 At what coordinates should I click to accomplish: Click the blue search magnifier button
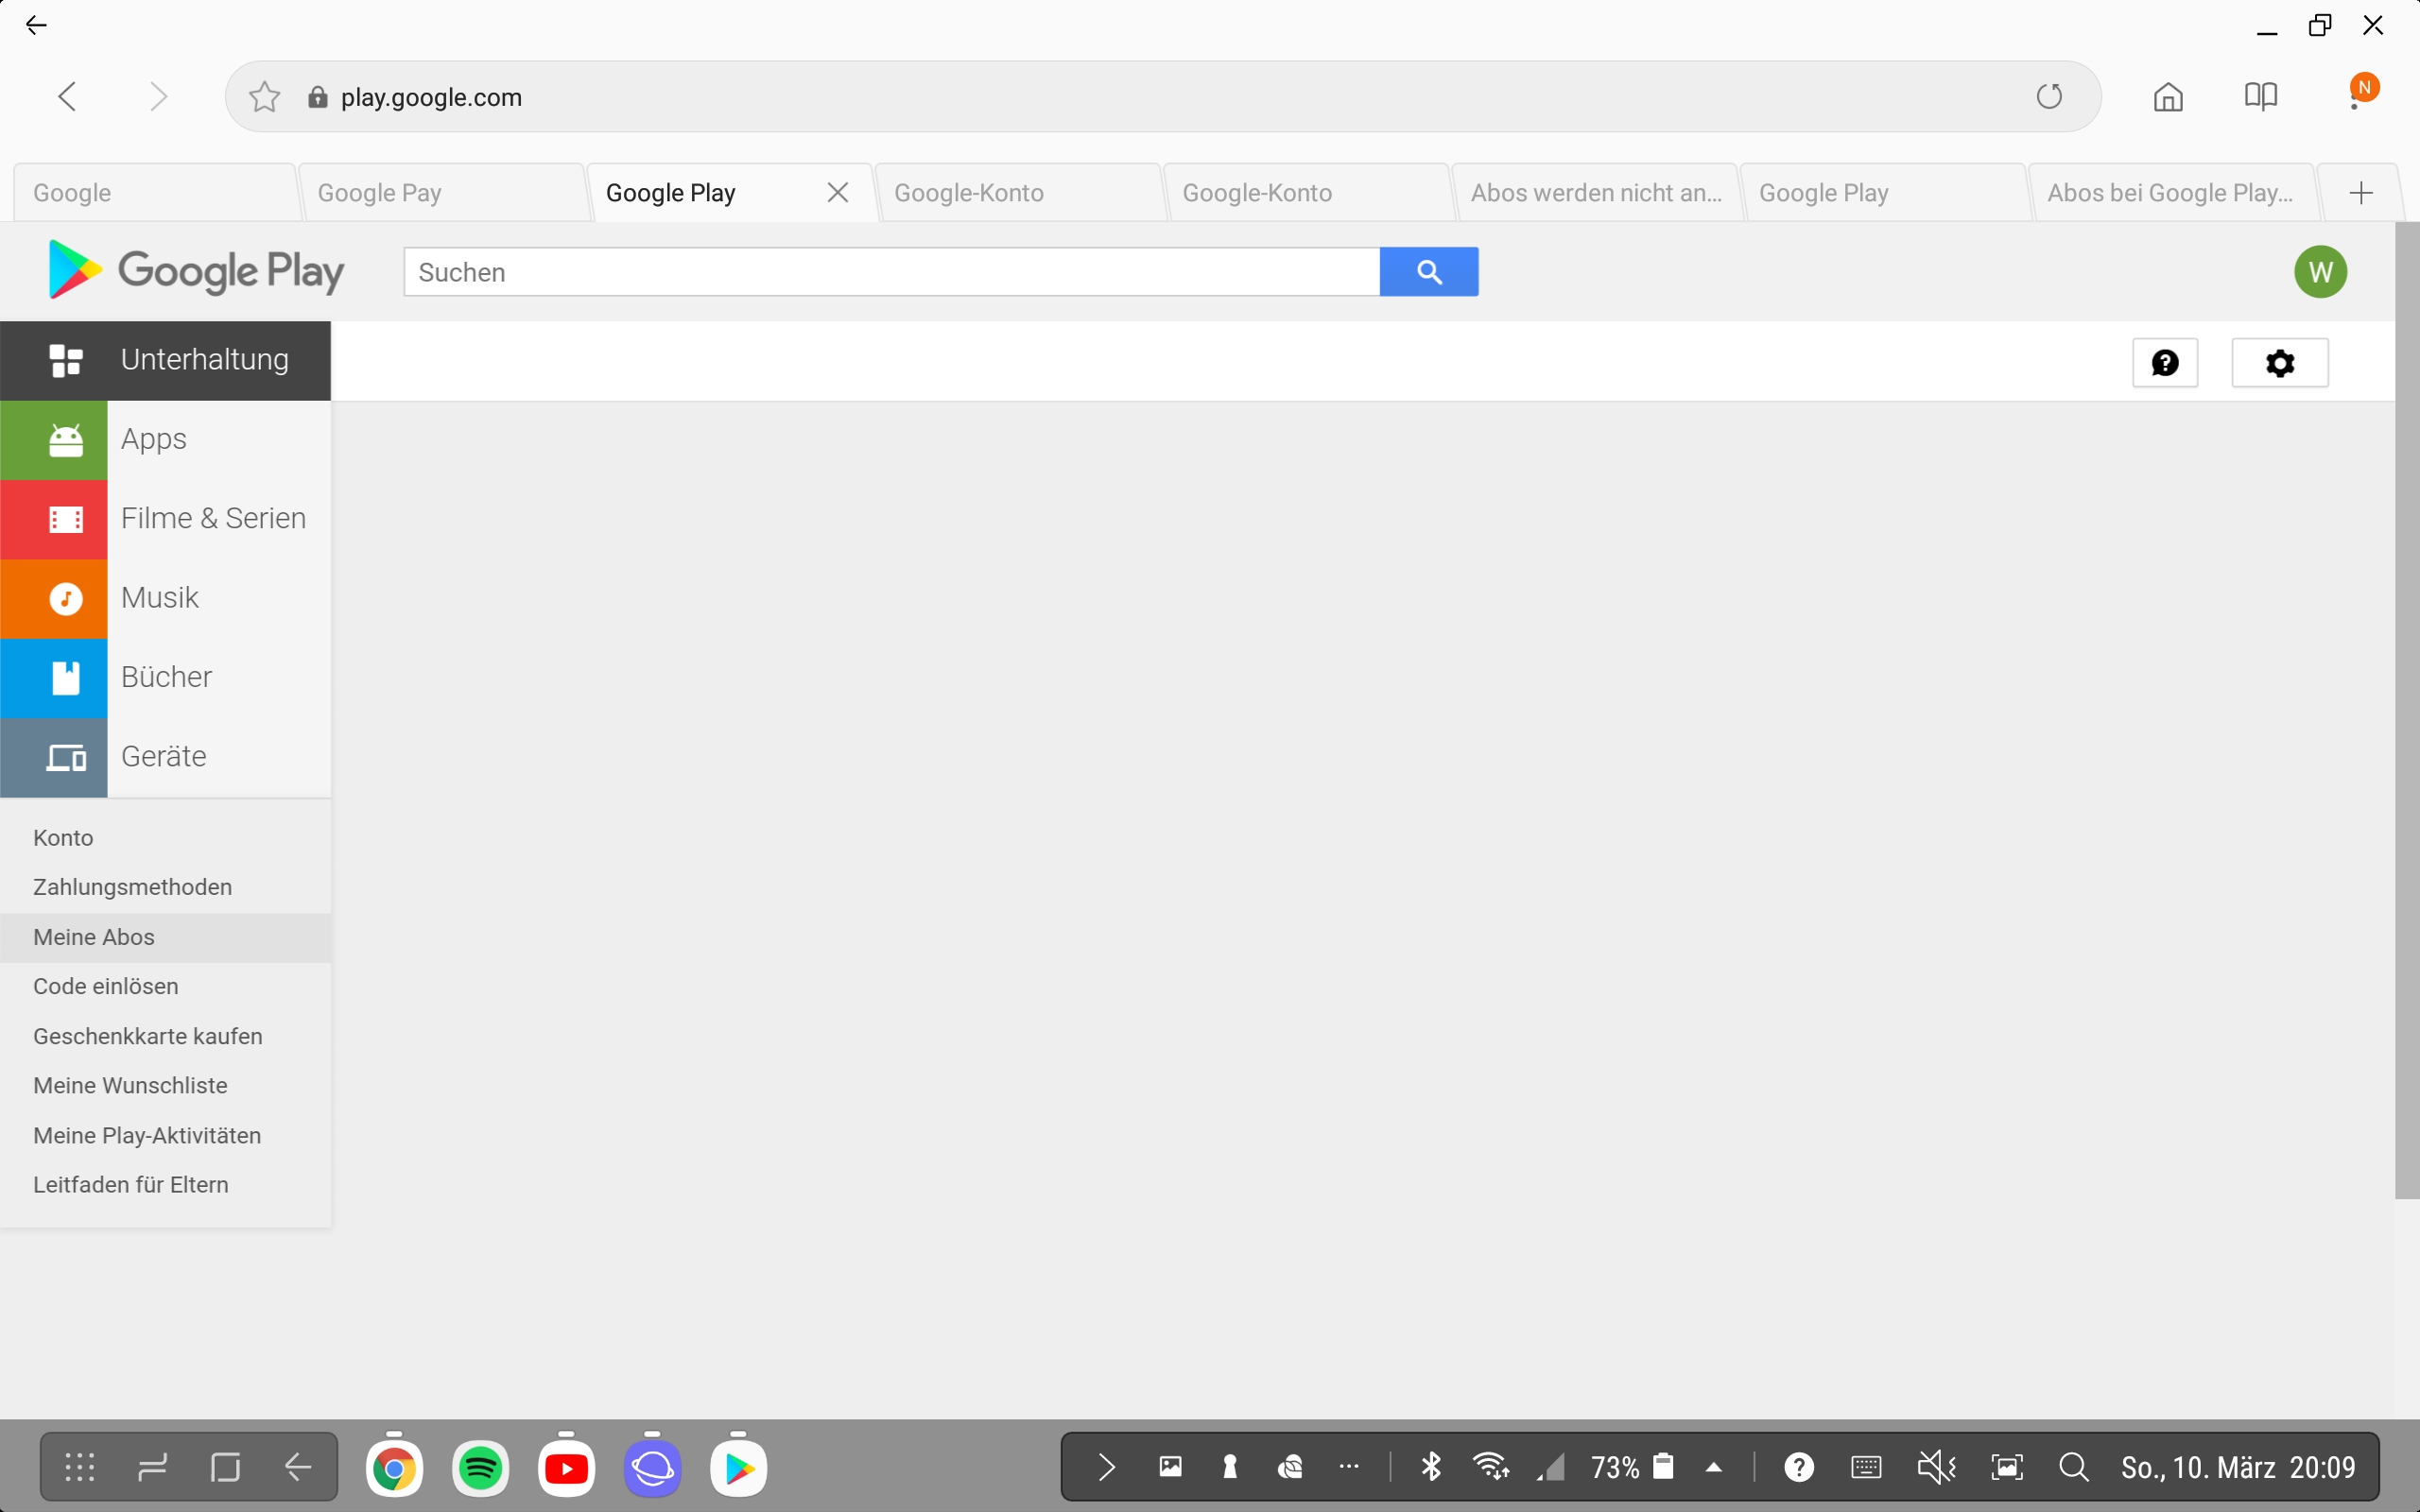point(1429,272)
